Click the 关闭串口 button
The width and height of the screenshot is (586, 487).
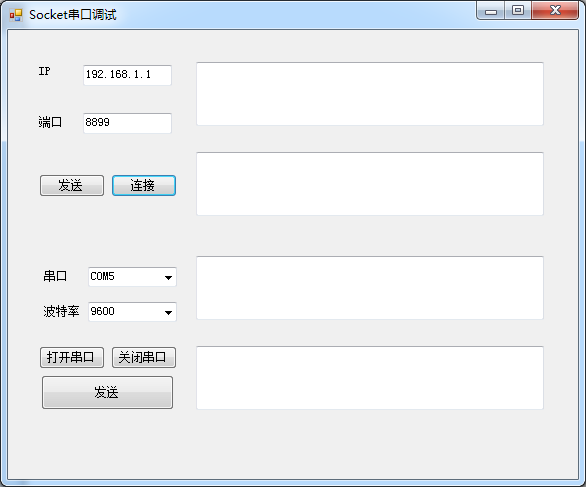pyautogui.click(x=144, y=358)
